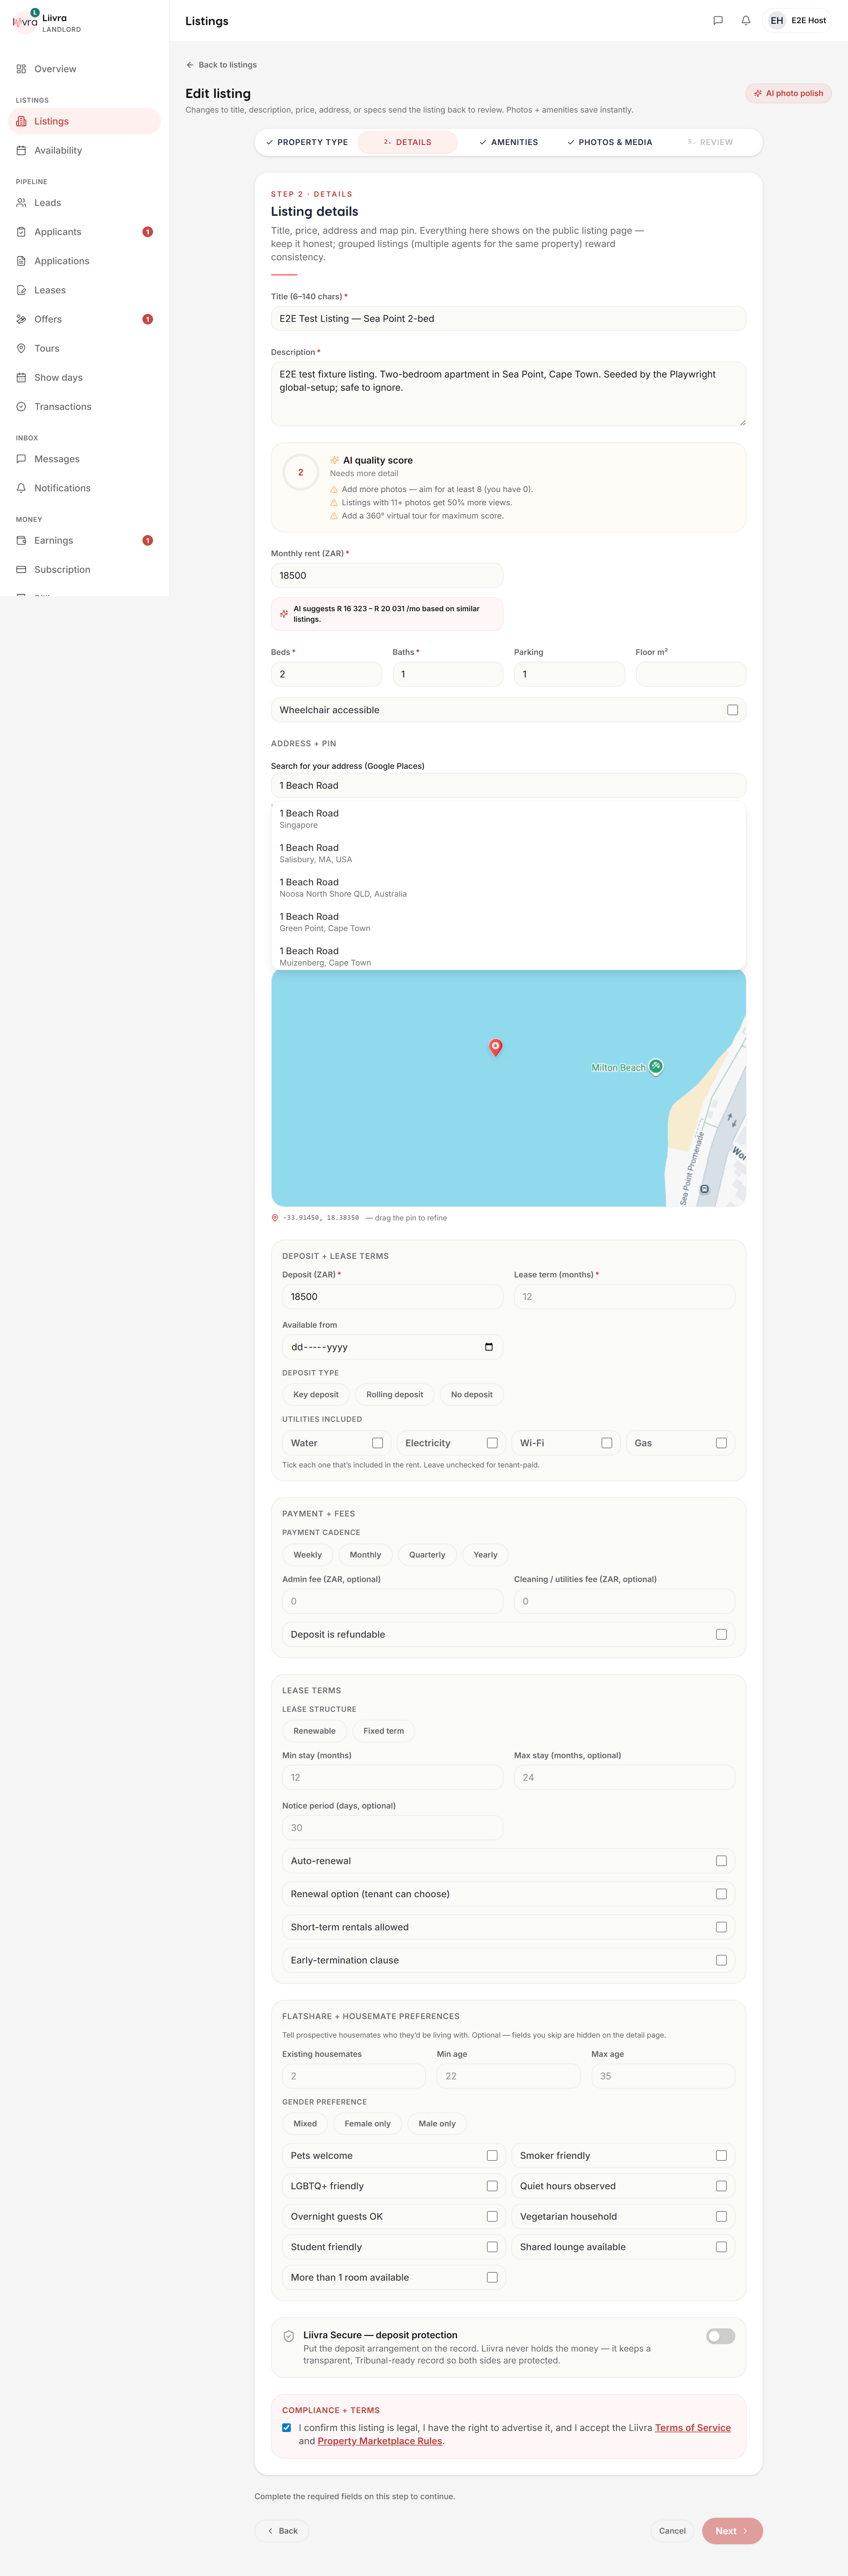Open the Property Marketplace Rules link

(x=380, y=2441)
